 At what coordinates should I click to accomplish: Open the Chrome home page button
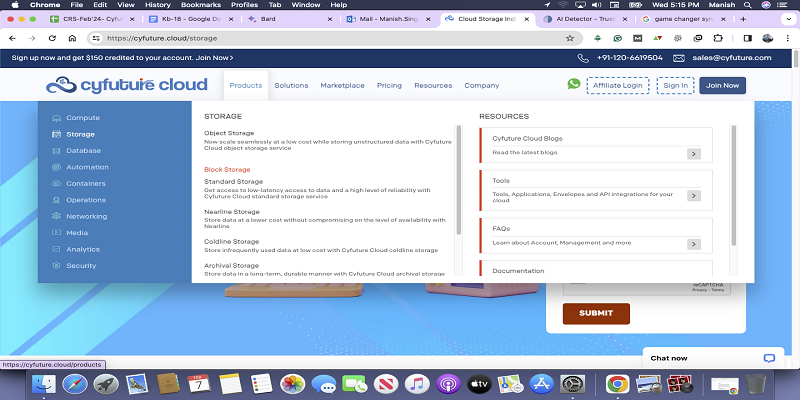pyautogui.click(x=72, y=38)
